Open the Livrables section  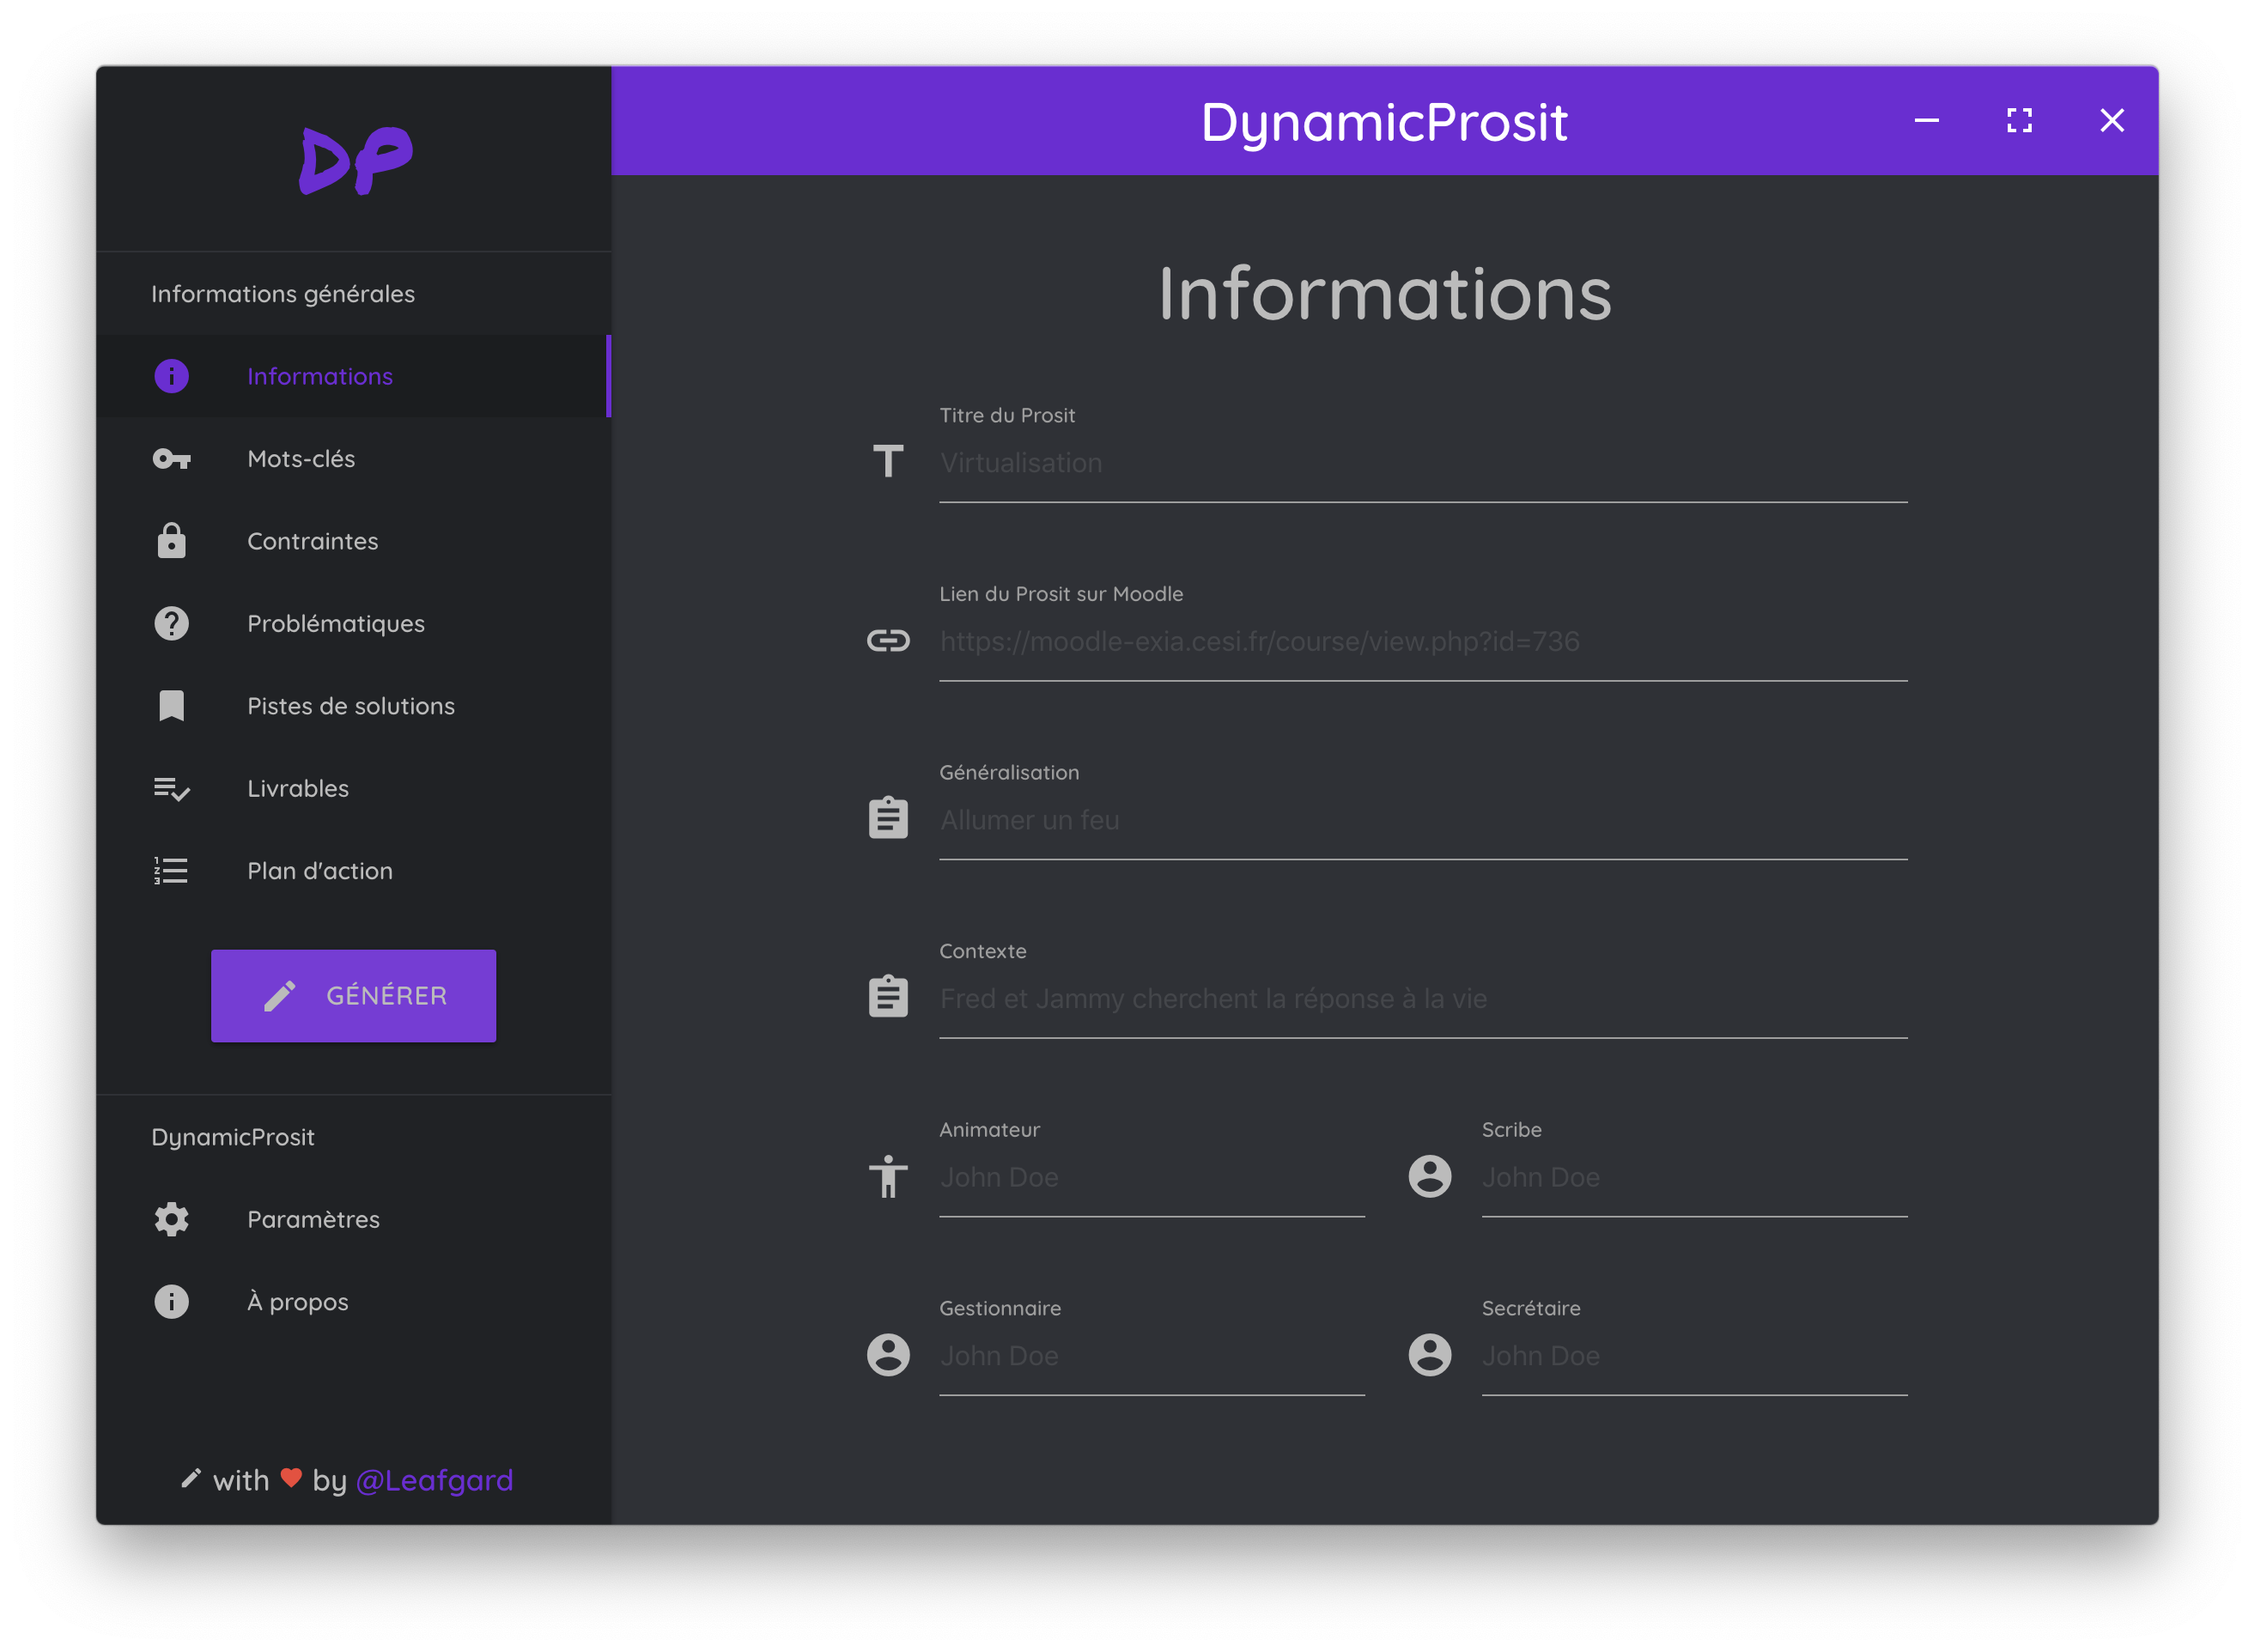click(298, 789)
